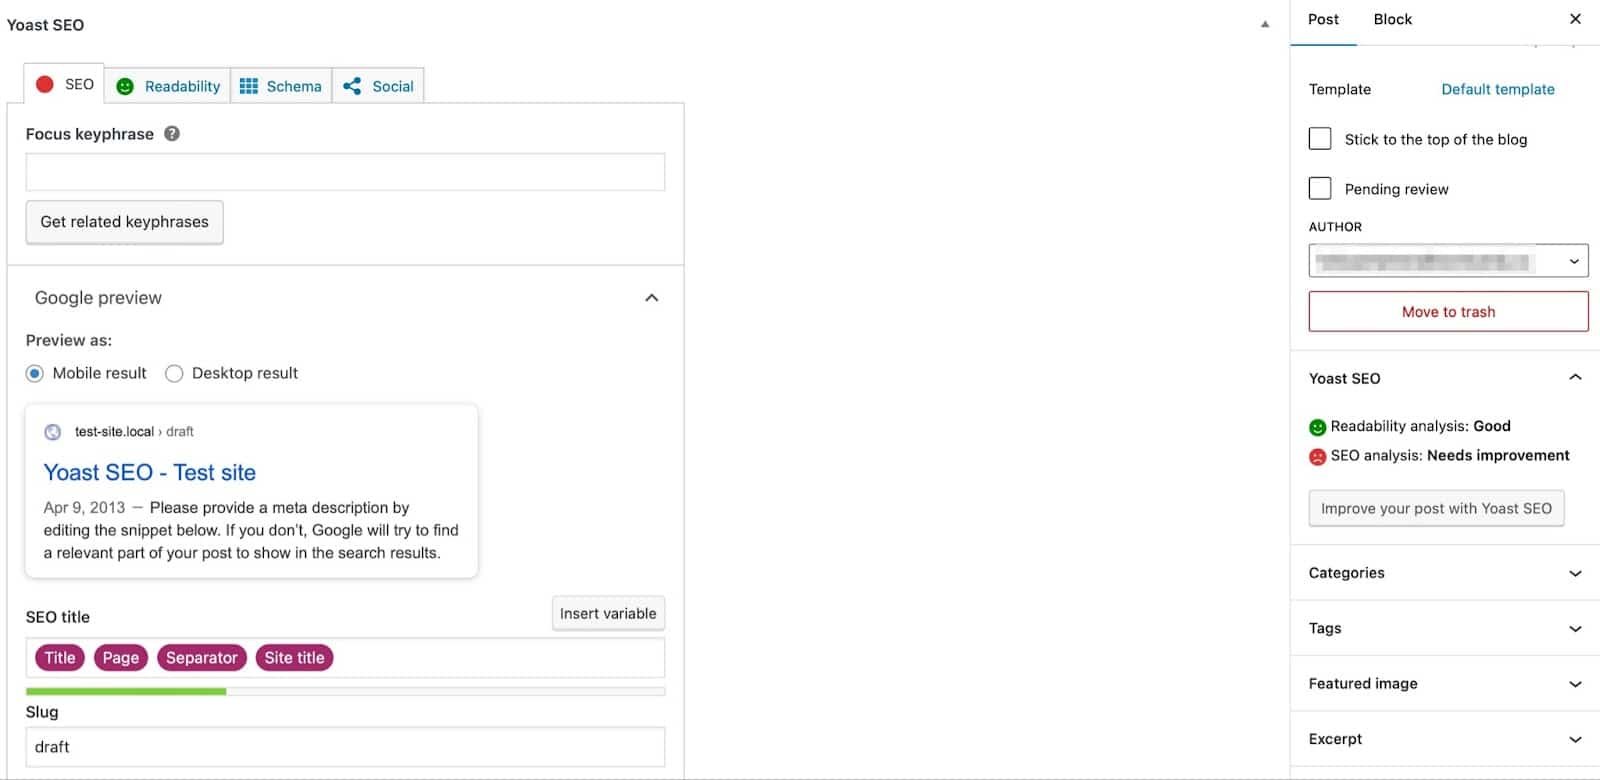Image resolution: width=1600 pixels, height=780 pixels.
Task: Switch to the Block tab
Action: [1392, 20]
